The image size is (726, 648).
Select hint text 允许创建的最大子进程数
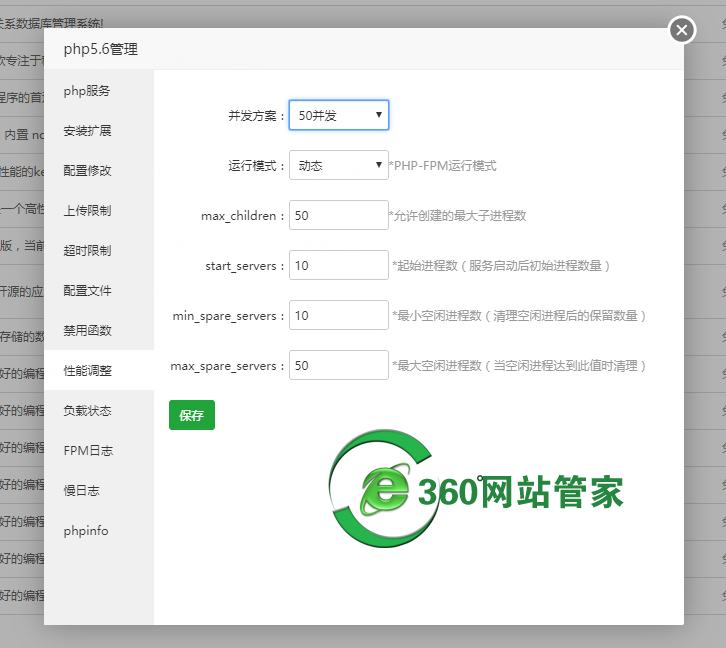[457, 215]
